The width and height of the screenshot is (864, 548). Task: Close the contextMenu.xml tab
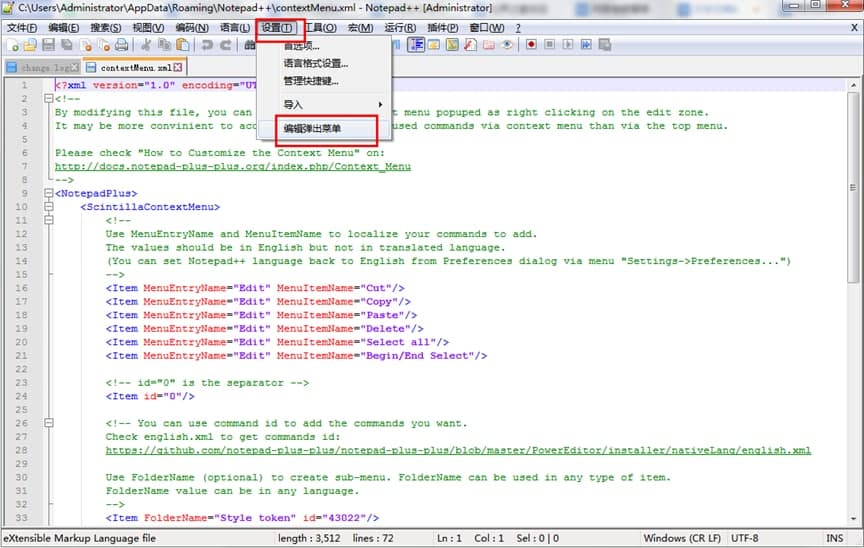(178, 68)
